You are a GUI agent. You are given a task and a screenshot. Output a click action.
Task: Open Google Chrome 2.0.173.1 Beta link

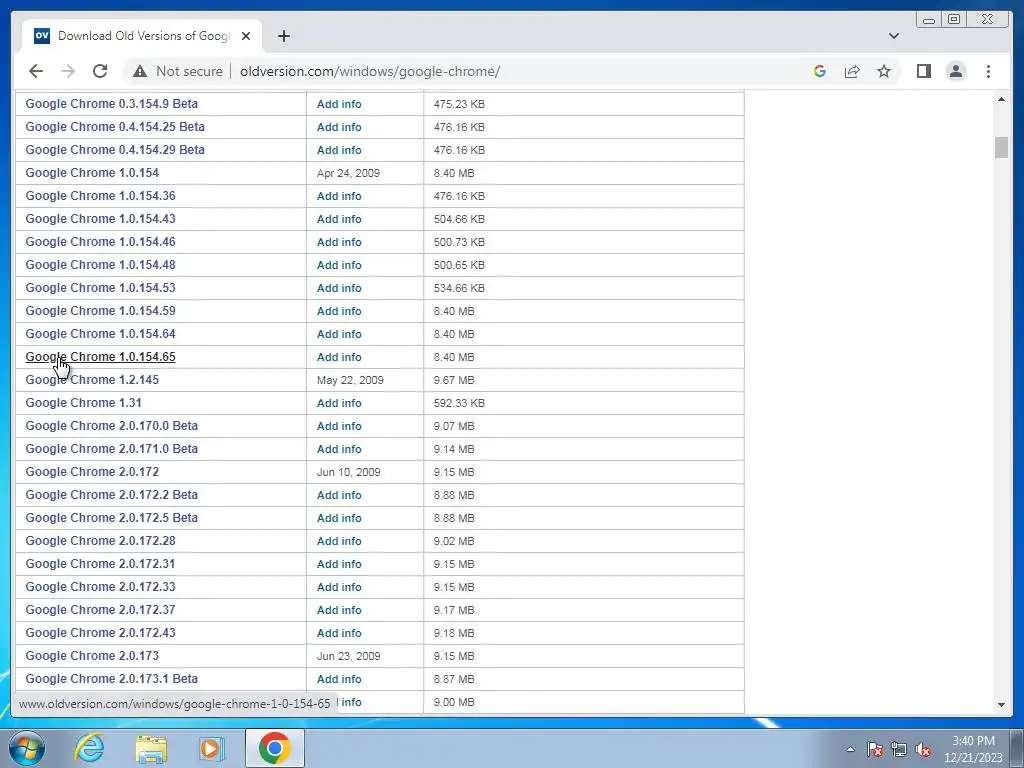pos(112,679)
